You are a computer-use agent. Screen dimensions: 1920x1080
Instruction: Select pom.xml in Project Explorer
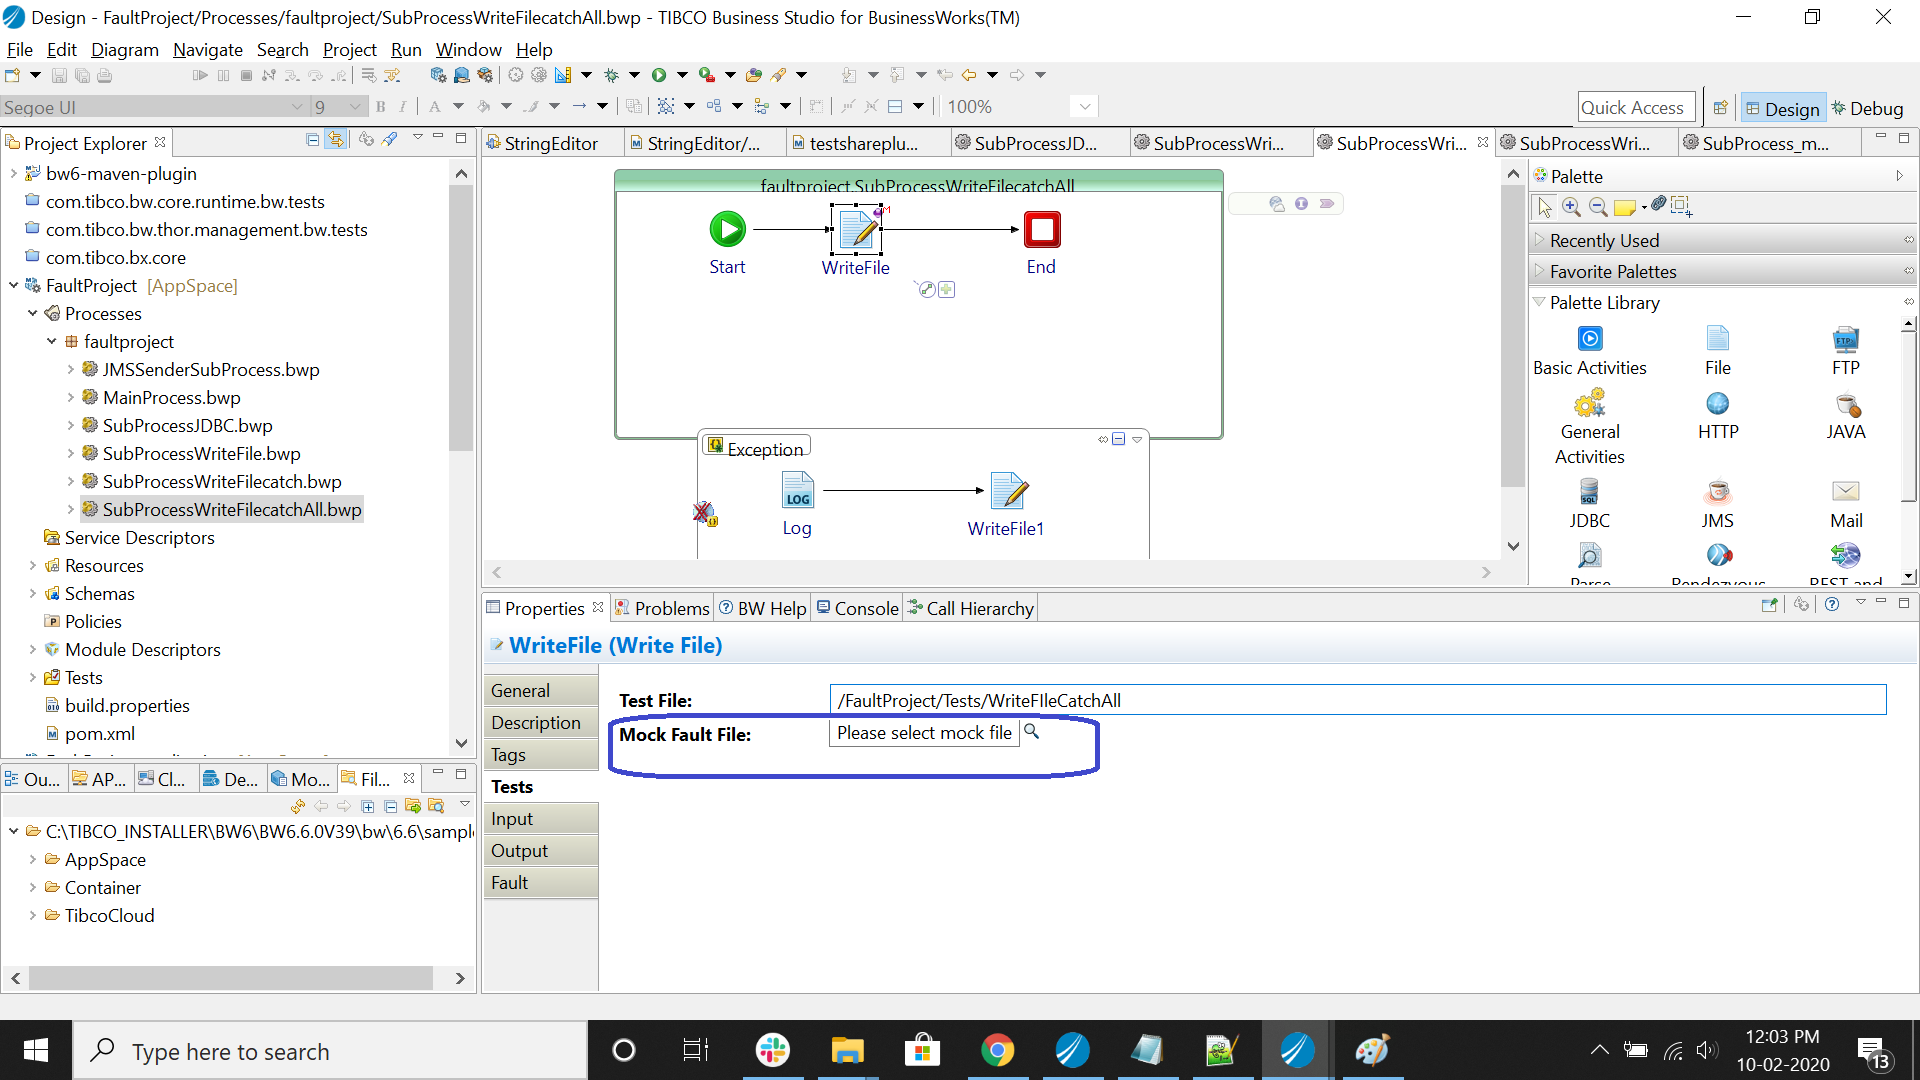tap(100, 734)
